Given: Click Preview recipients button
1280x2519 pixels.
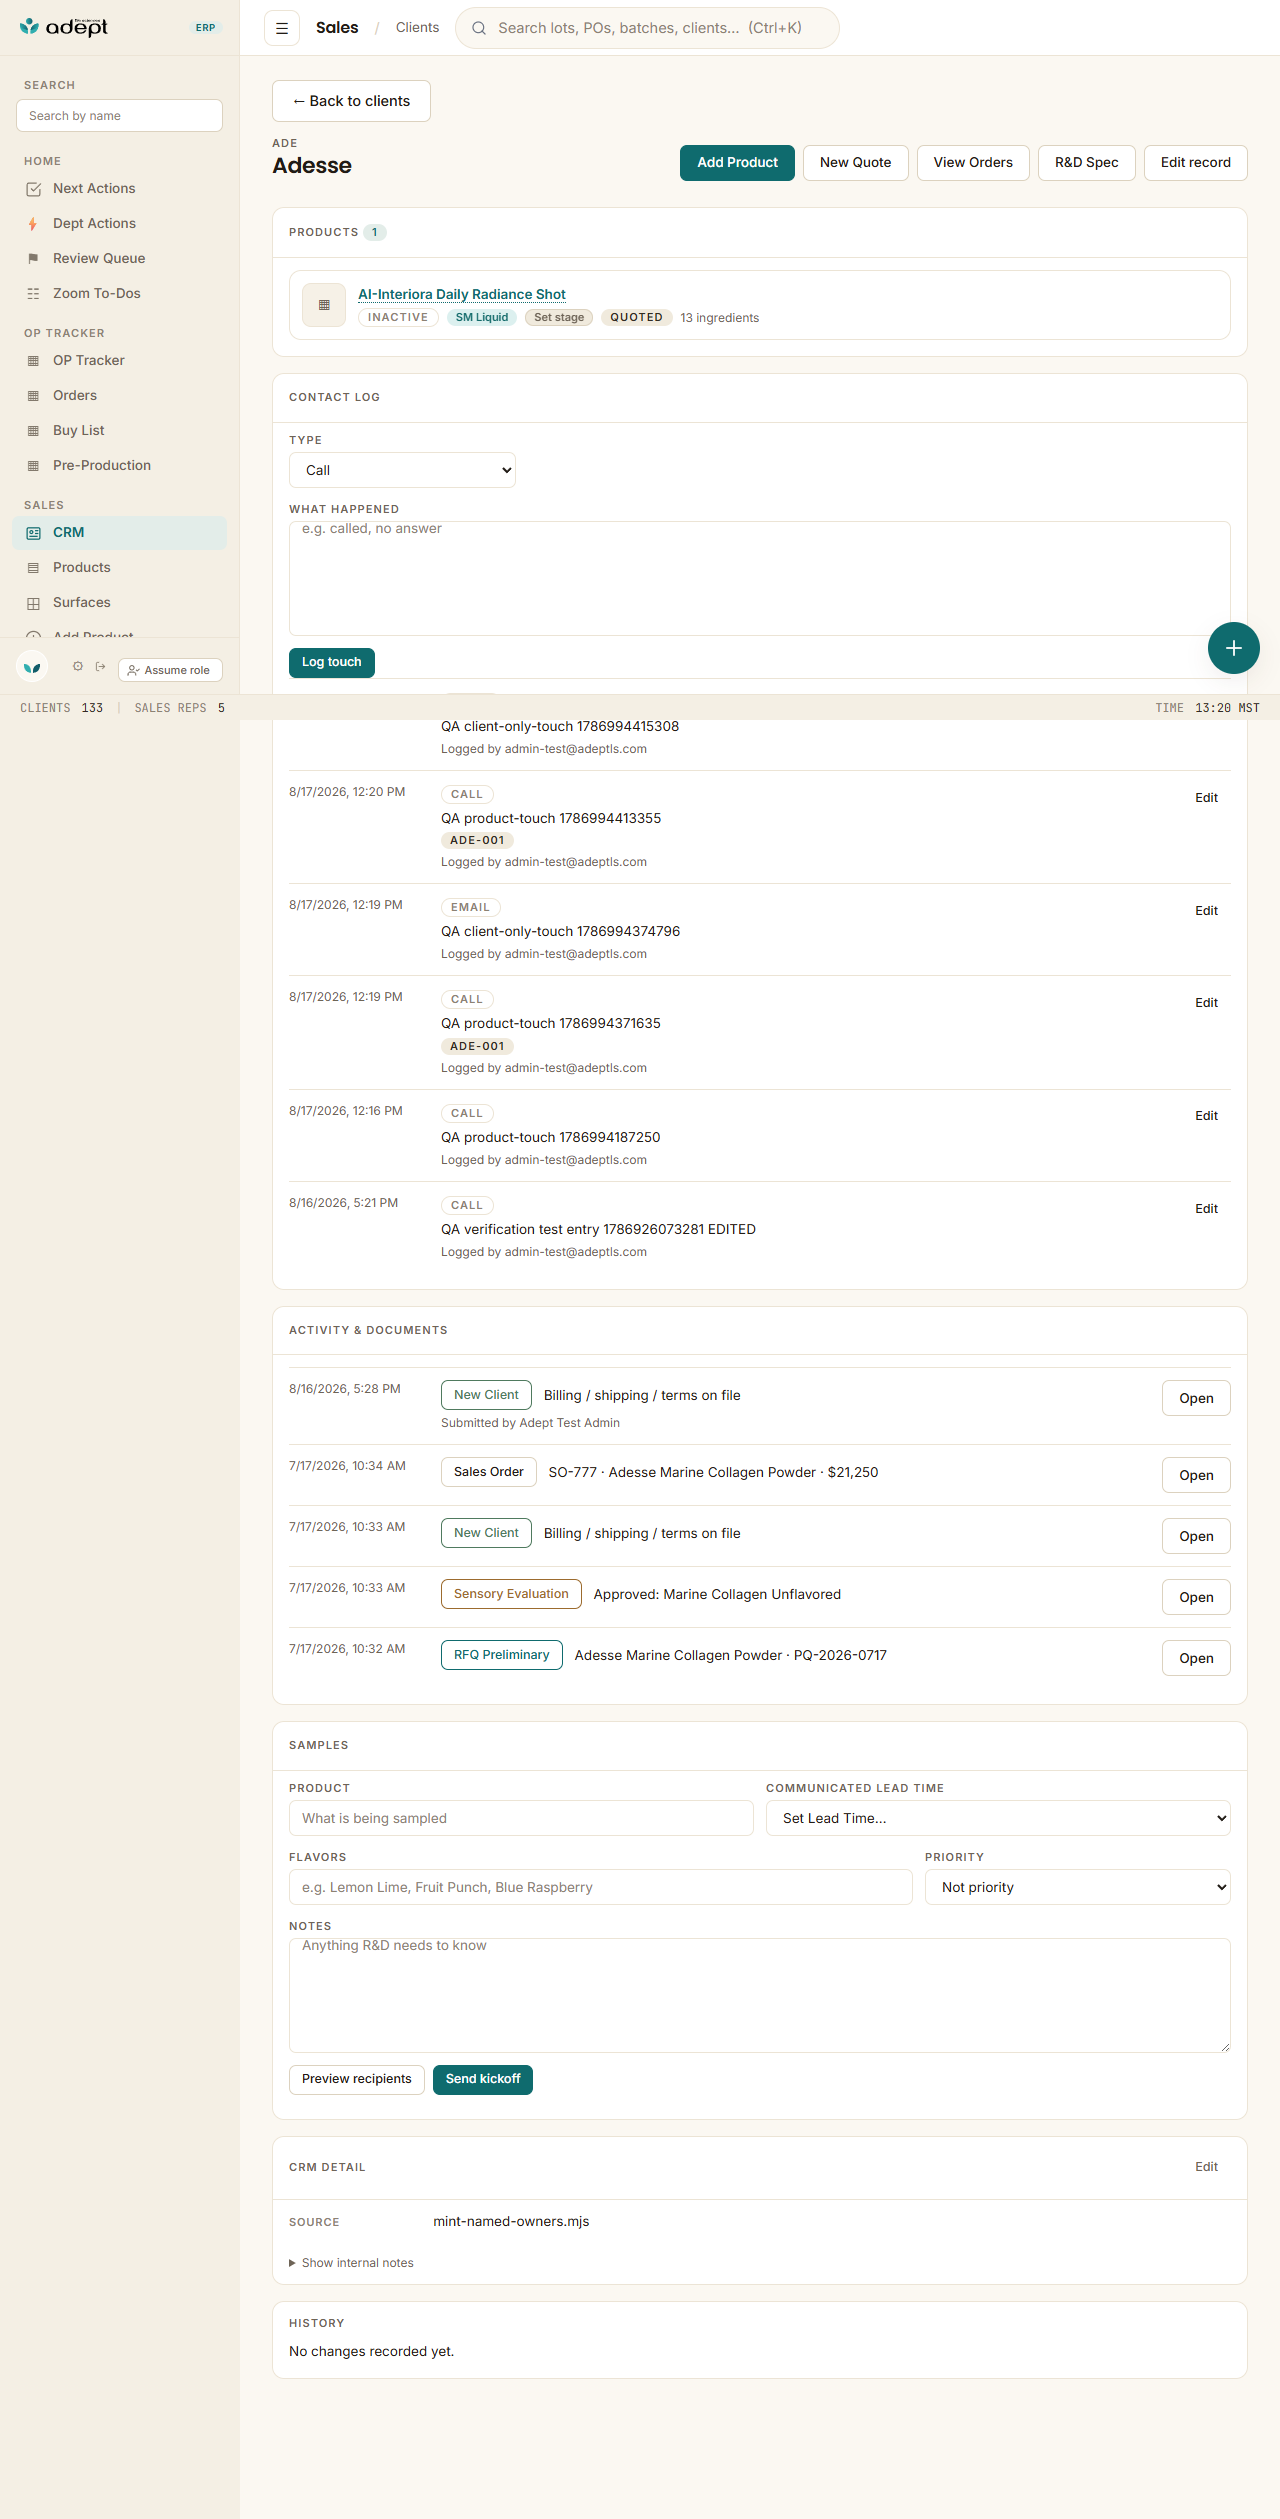Looking at the screenshot, I should pos(357,2079).
